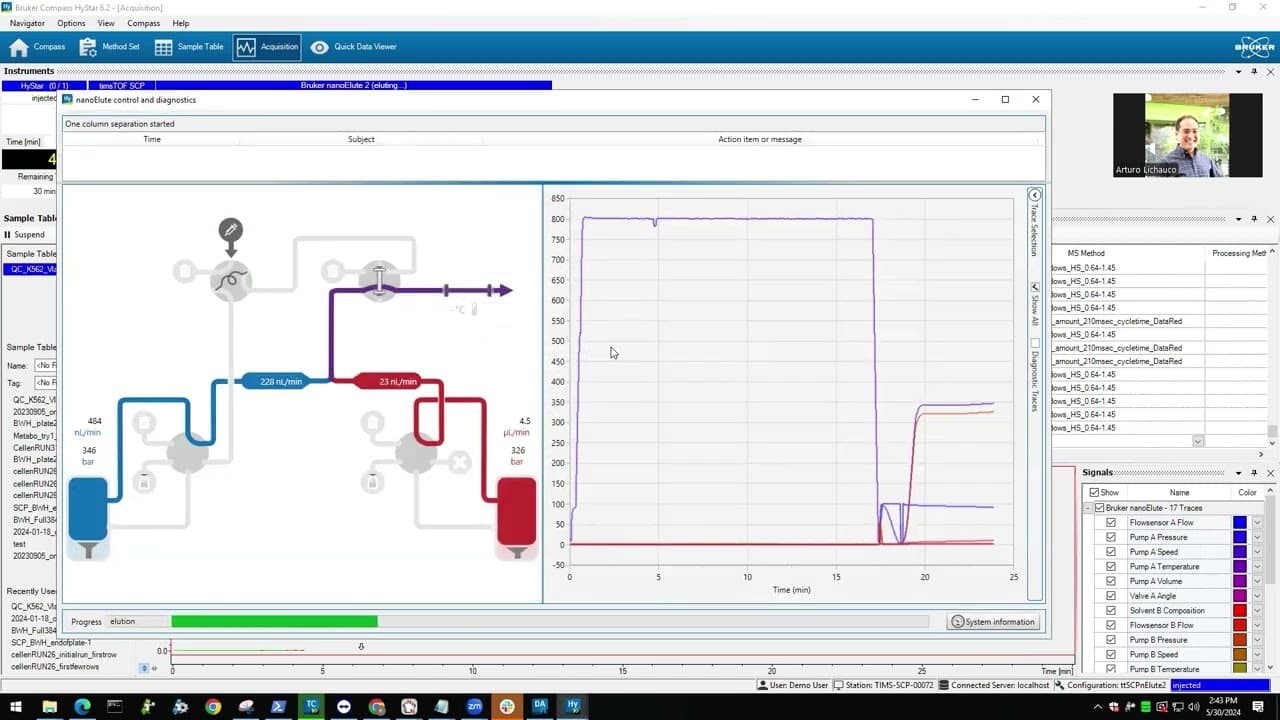Enable the Diagnostic Traces checkbox
1280x720 pixels.
[1035, 343]
